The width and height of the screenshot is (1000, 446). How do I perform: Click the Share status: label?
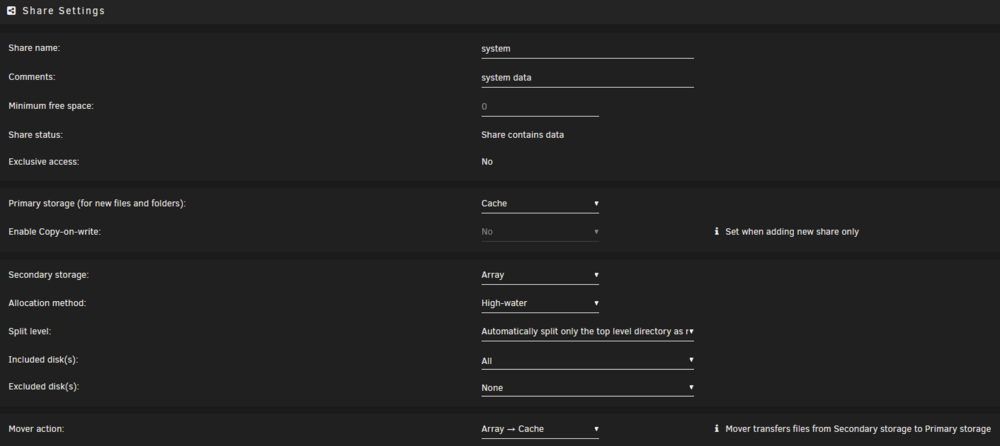click(x=36, y=135)
